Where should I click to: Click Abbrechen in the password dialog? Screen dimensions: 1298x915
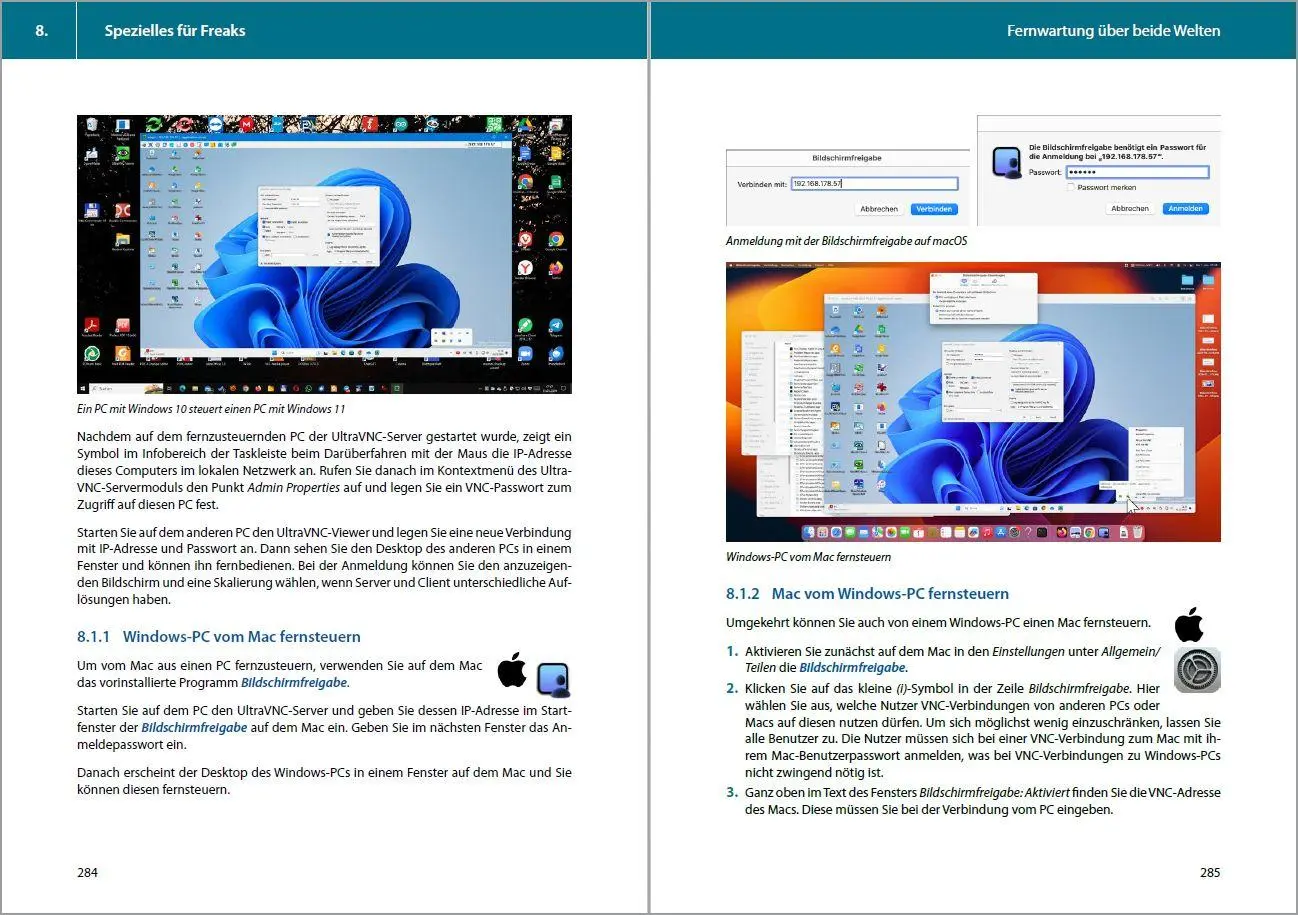(1130, 208)
